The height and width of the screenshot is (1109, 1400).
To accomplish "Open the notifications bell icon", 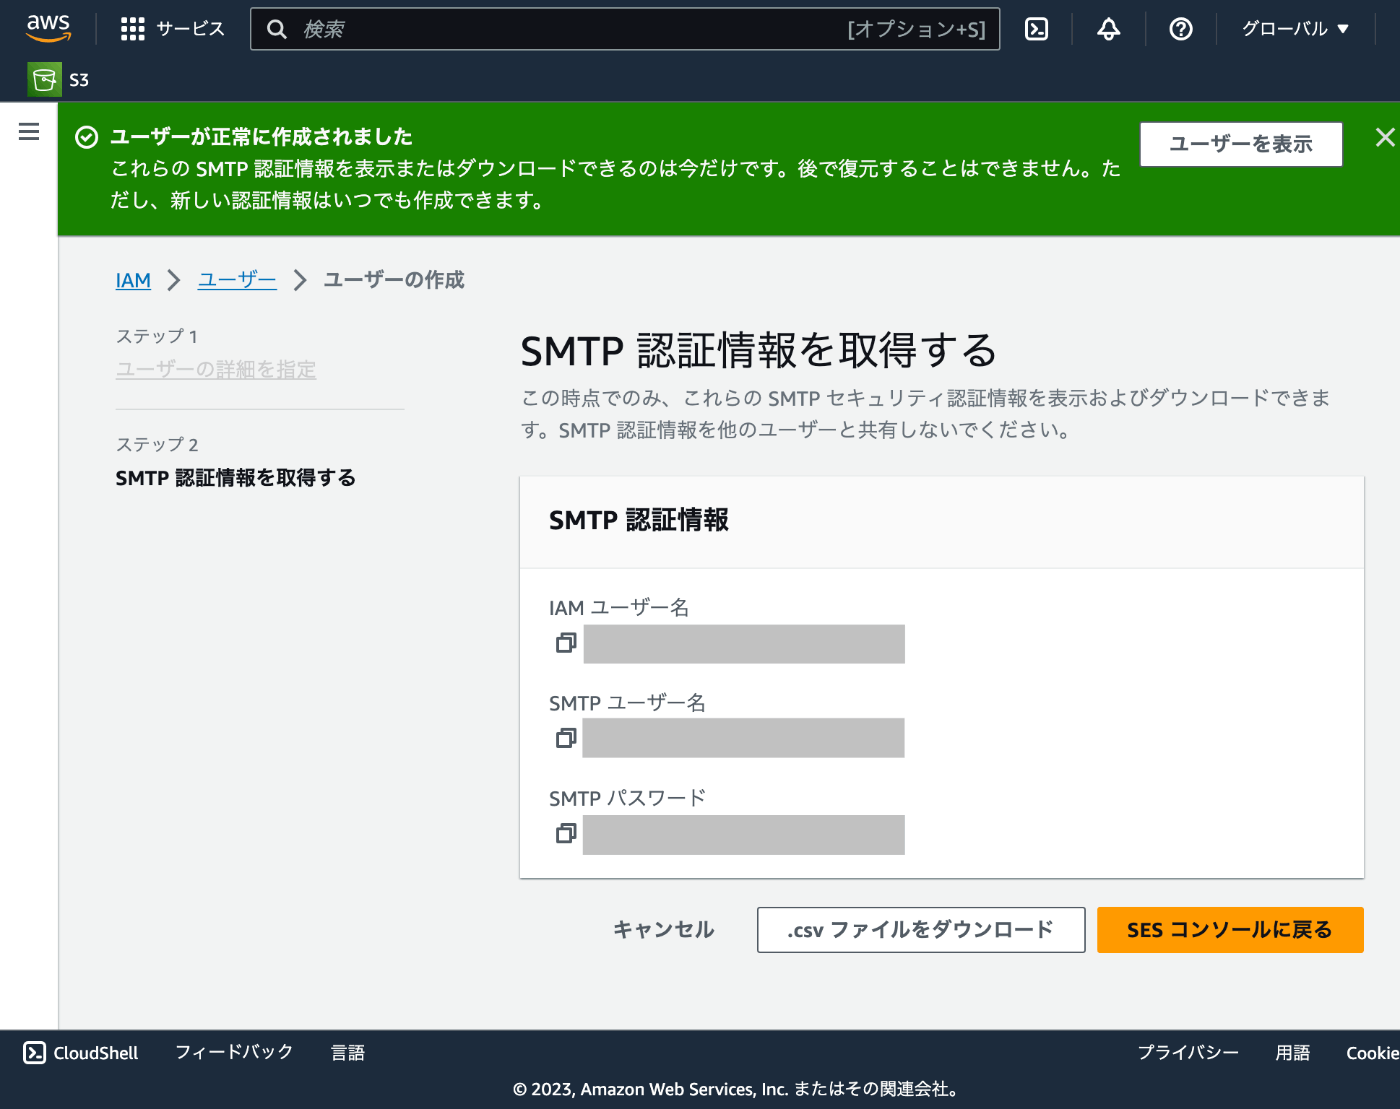I will pyautogui.click(x=1109, y=29).
